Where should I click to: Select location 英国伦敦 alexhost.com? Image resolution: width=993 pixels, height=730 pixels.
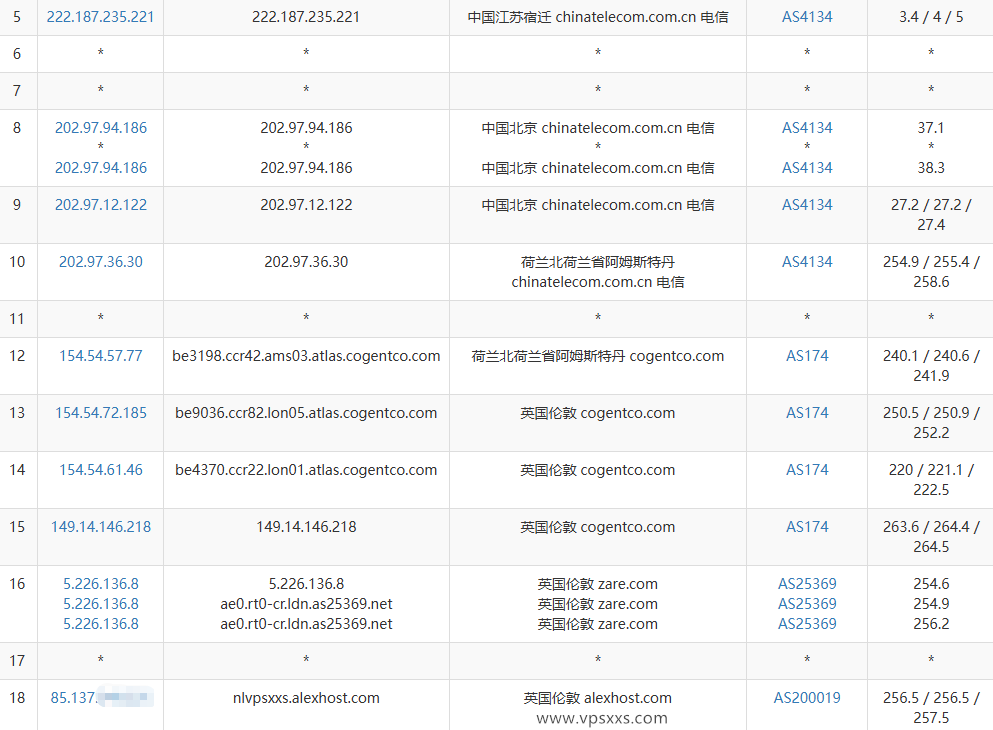[x=598, y=698]
